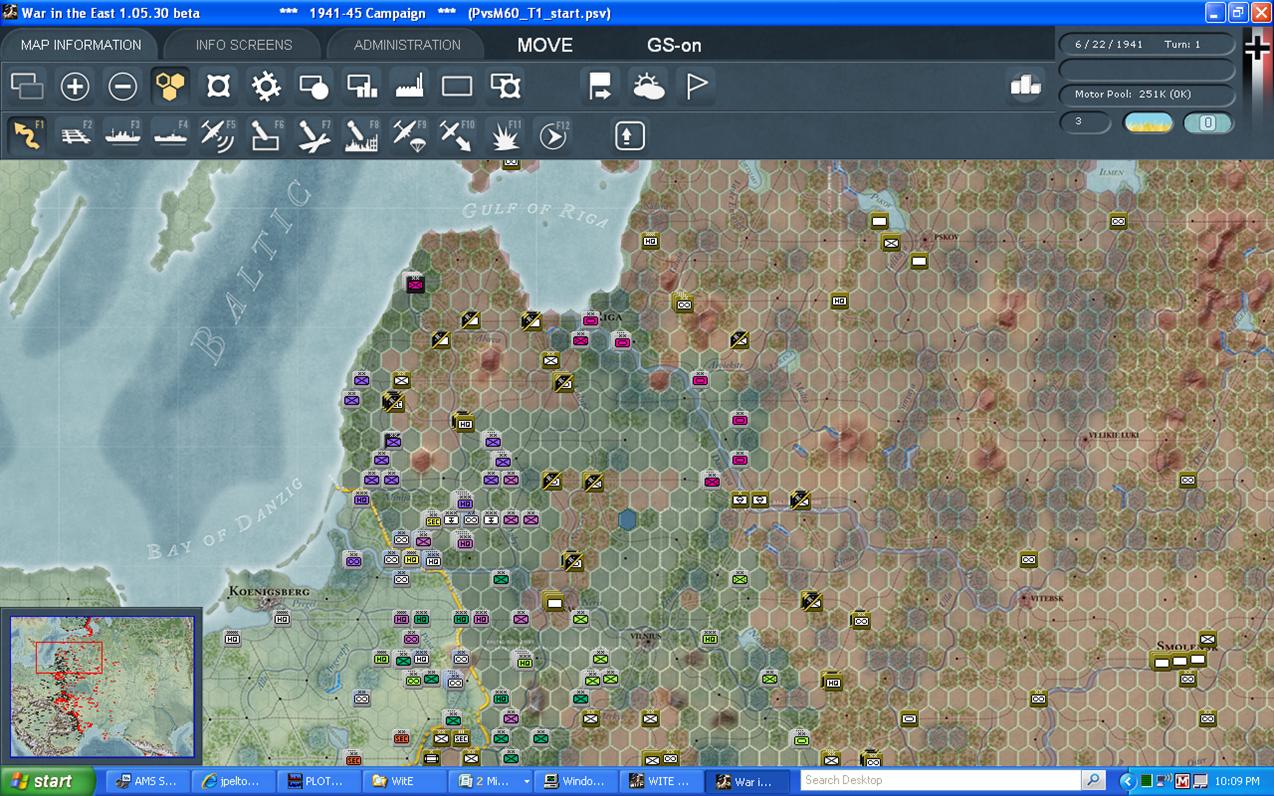Click the Motor Pool 251K readout
1274x796 pixels.
(1146, 94)
